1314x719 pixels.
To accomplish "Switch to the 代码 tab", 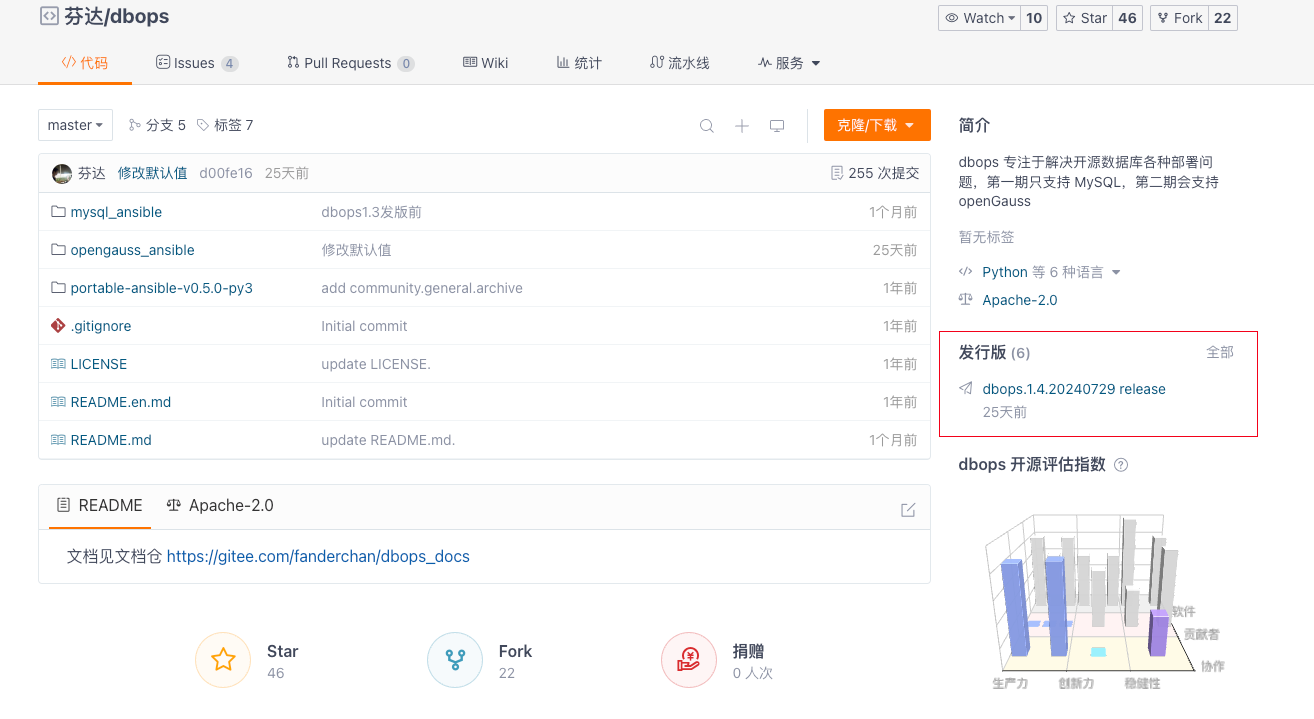I will 85,63.
